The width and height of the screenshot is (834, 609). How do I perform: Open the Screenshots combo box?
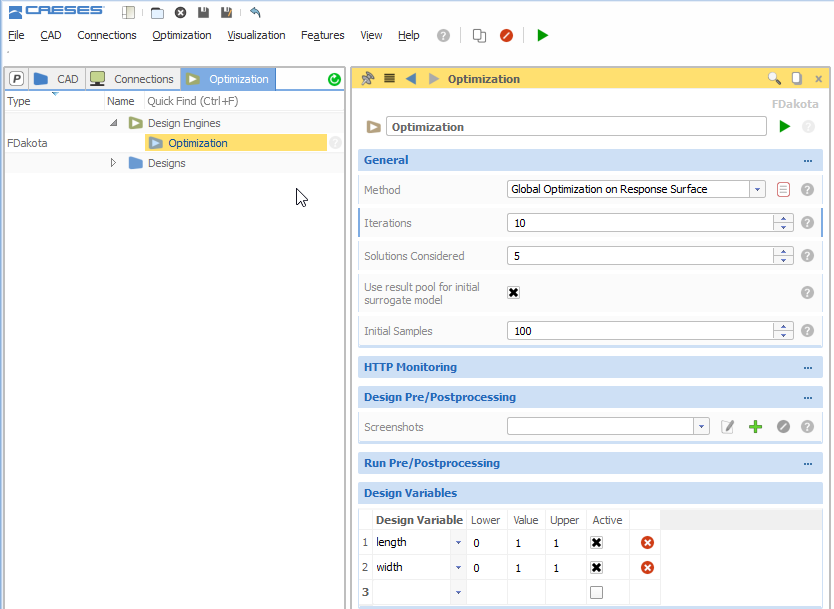(x=701, y=427)
